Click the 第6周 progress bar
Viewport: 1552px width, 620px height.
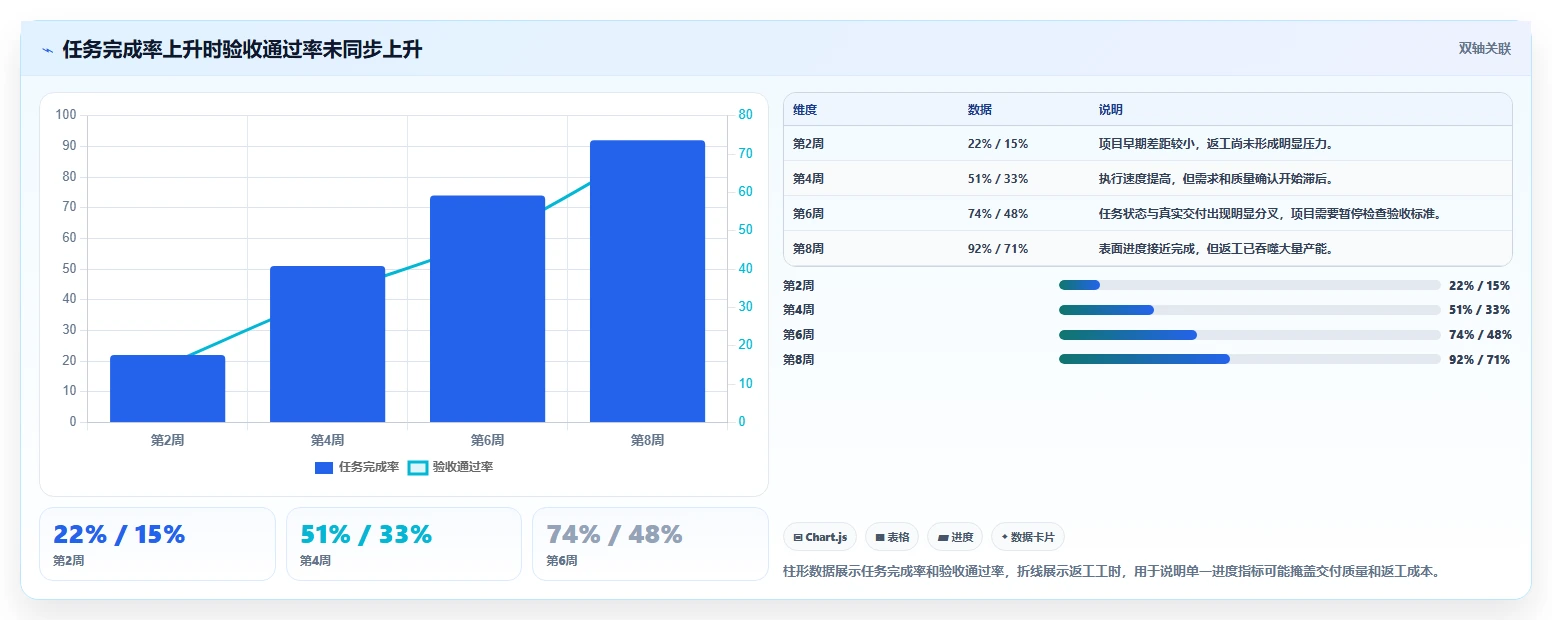(1249, 335)
